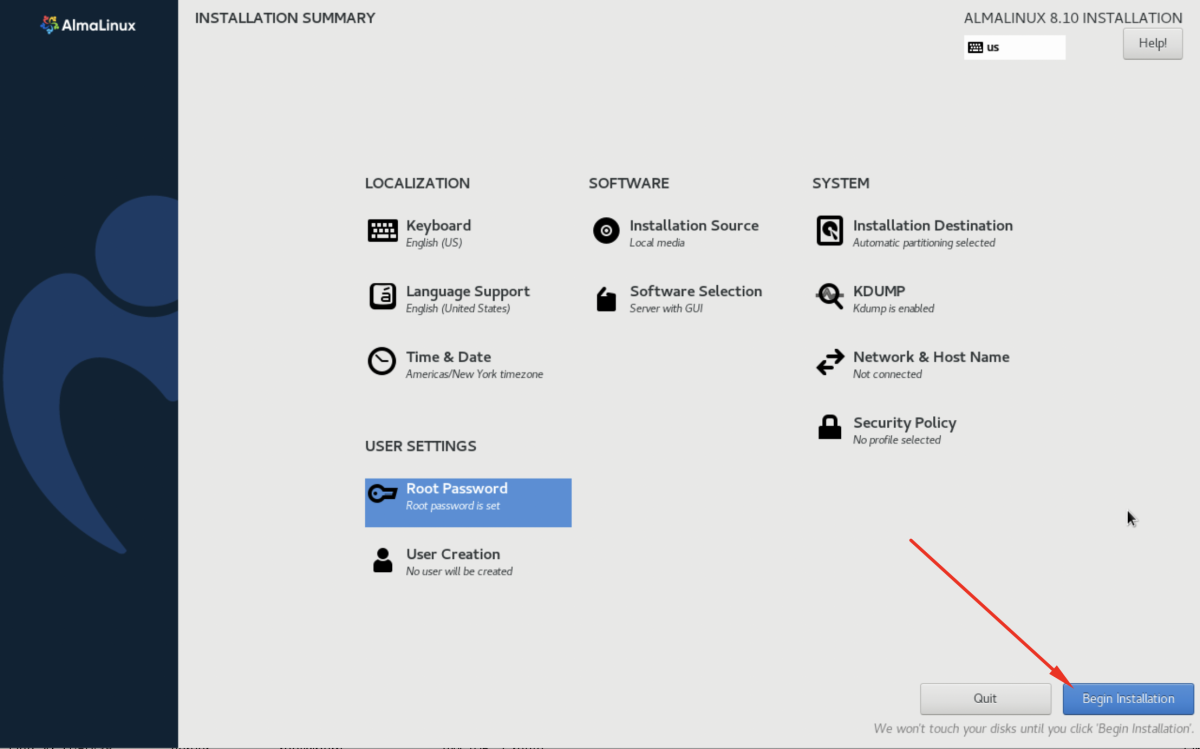This screenshot has height=749, width=1200.
Task: Open the Help! button
Action: (x=1152, y=43)
